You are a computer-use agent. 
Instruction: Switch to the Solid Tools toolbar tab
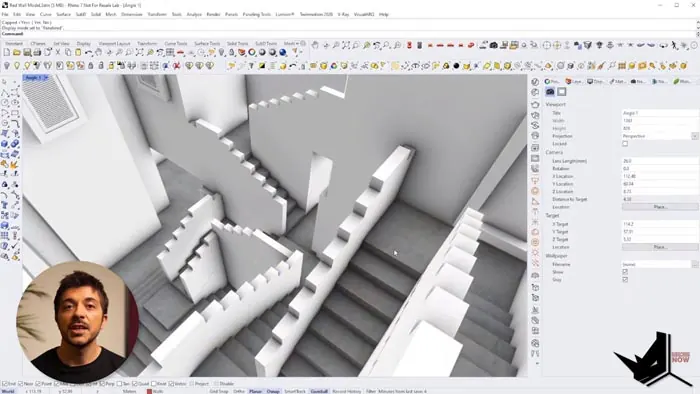click(x=238, y=44)
